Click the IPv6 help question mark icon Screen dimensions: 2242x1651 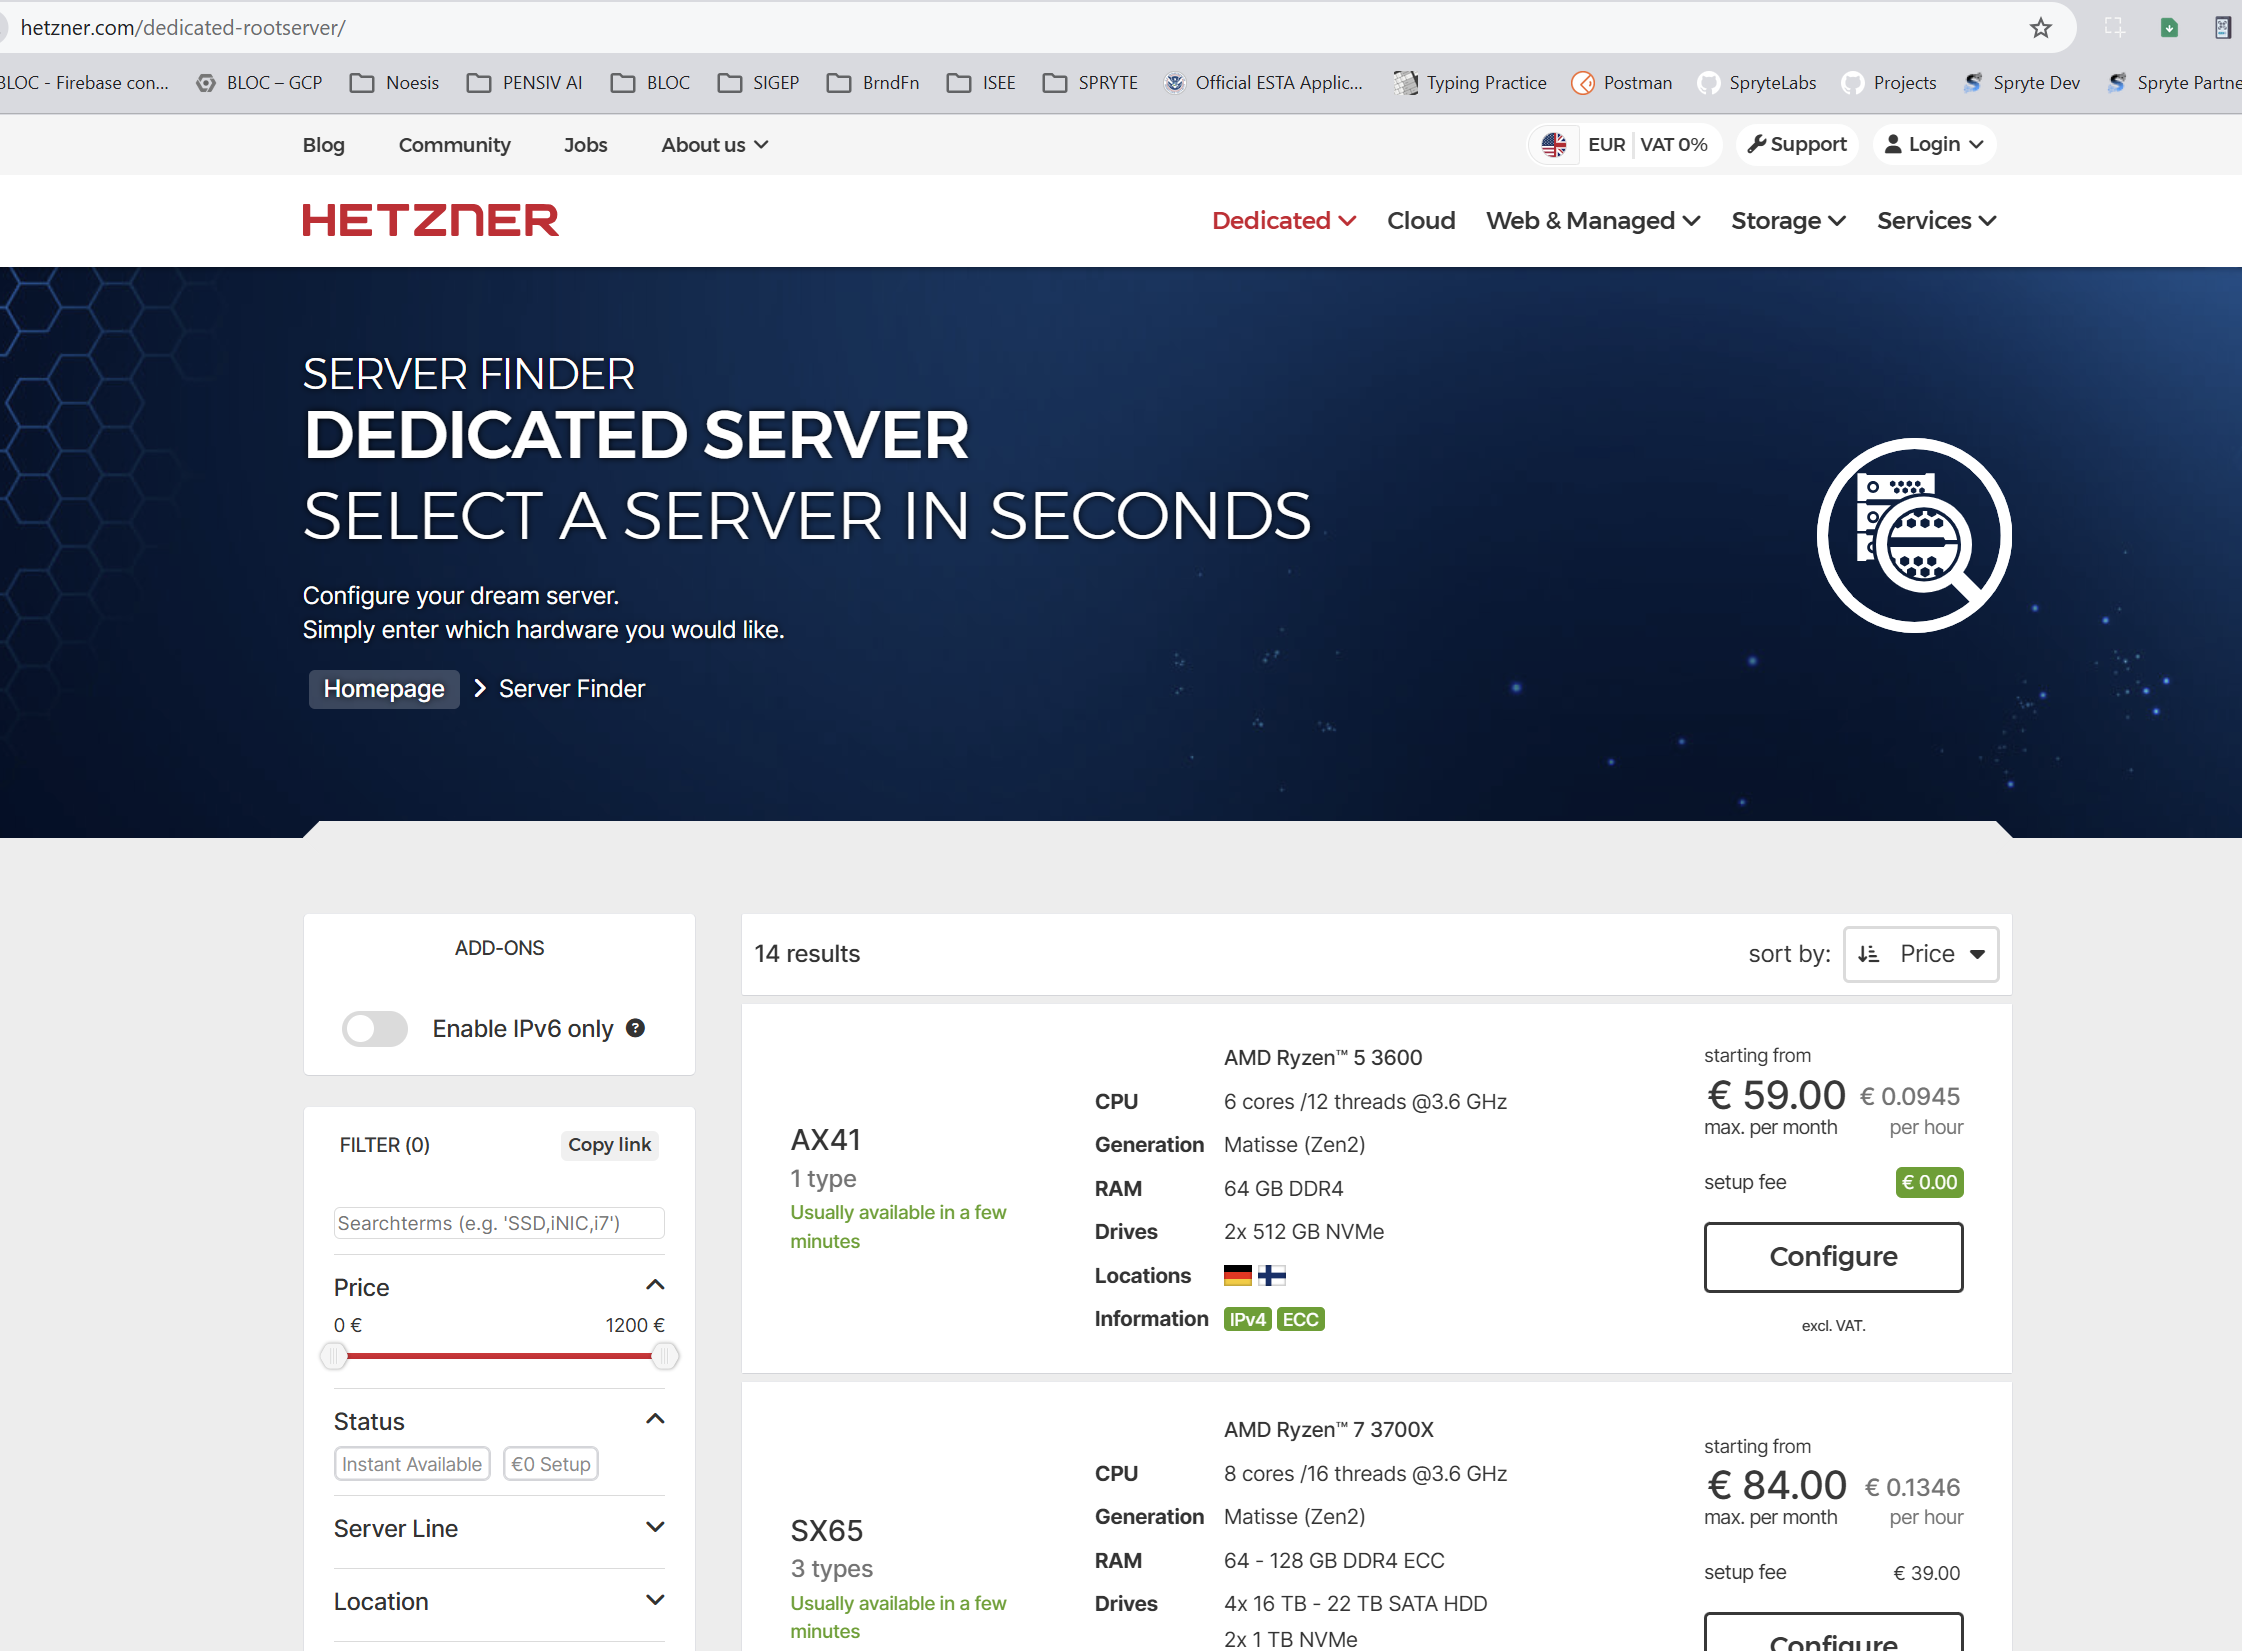click(x=635, y=1028)
